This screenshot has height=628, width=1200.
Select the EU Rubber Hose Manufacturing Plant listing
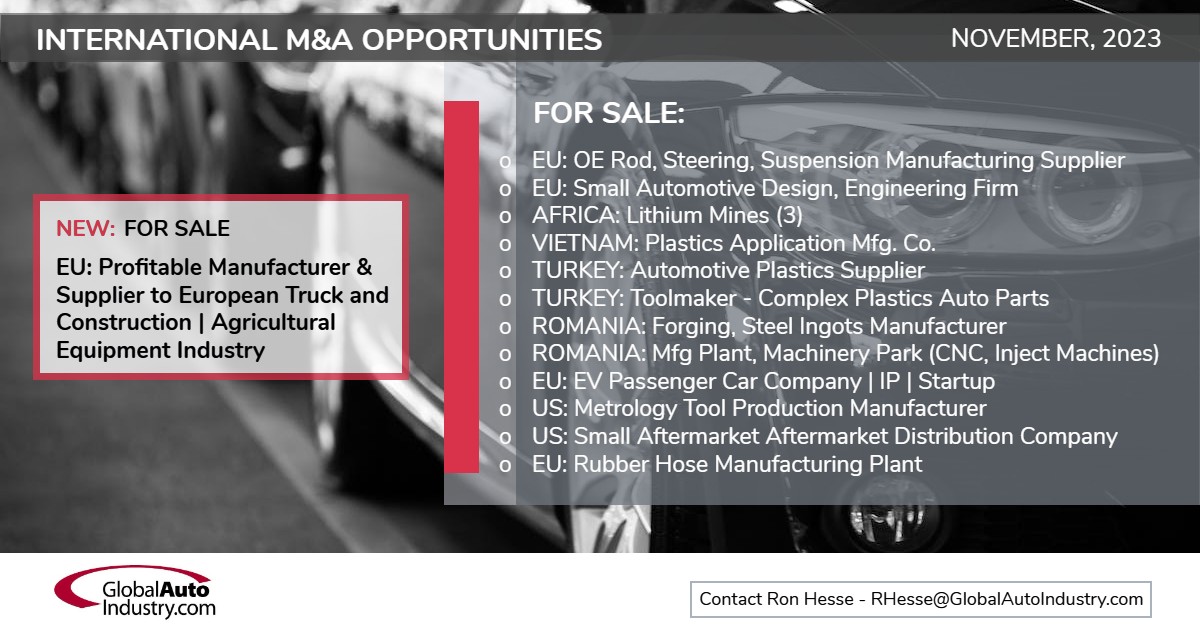click(727, 464)
